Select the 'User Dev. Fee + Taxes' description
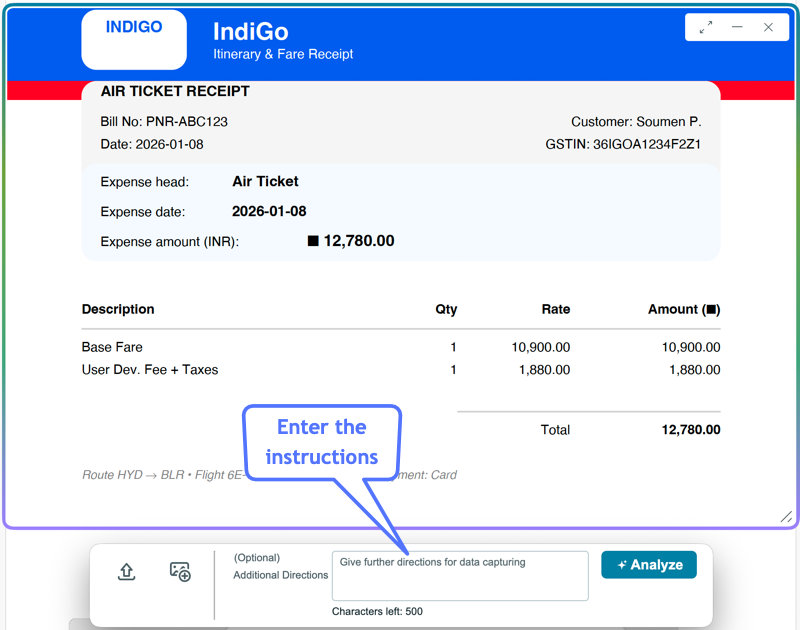 coord(149,369)
